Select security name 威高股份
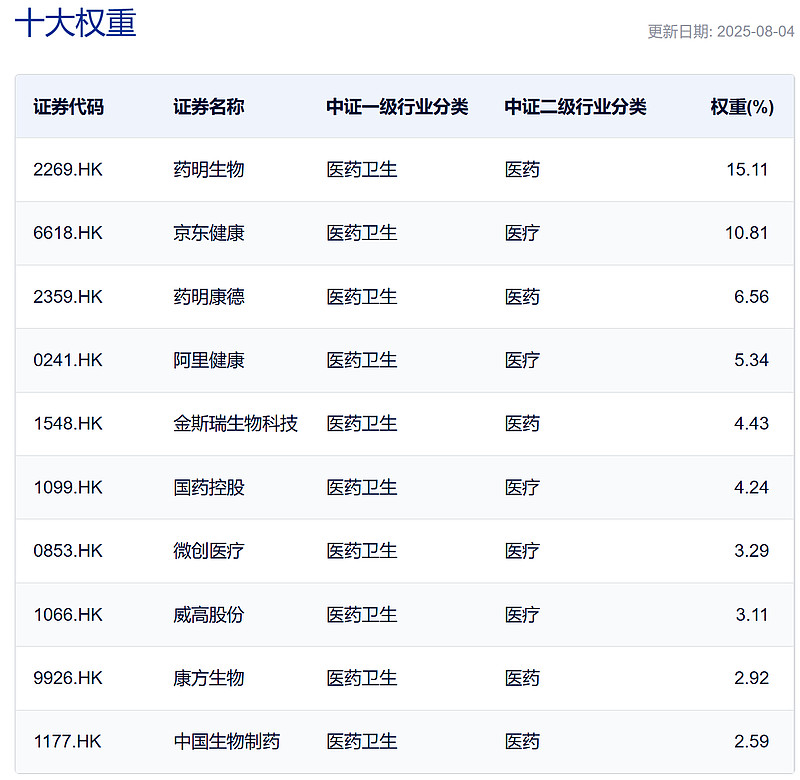This screenshot has height=780, width=800. click(x=209, y=615)
